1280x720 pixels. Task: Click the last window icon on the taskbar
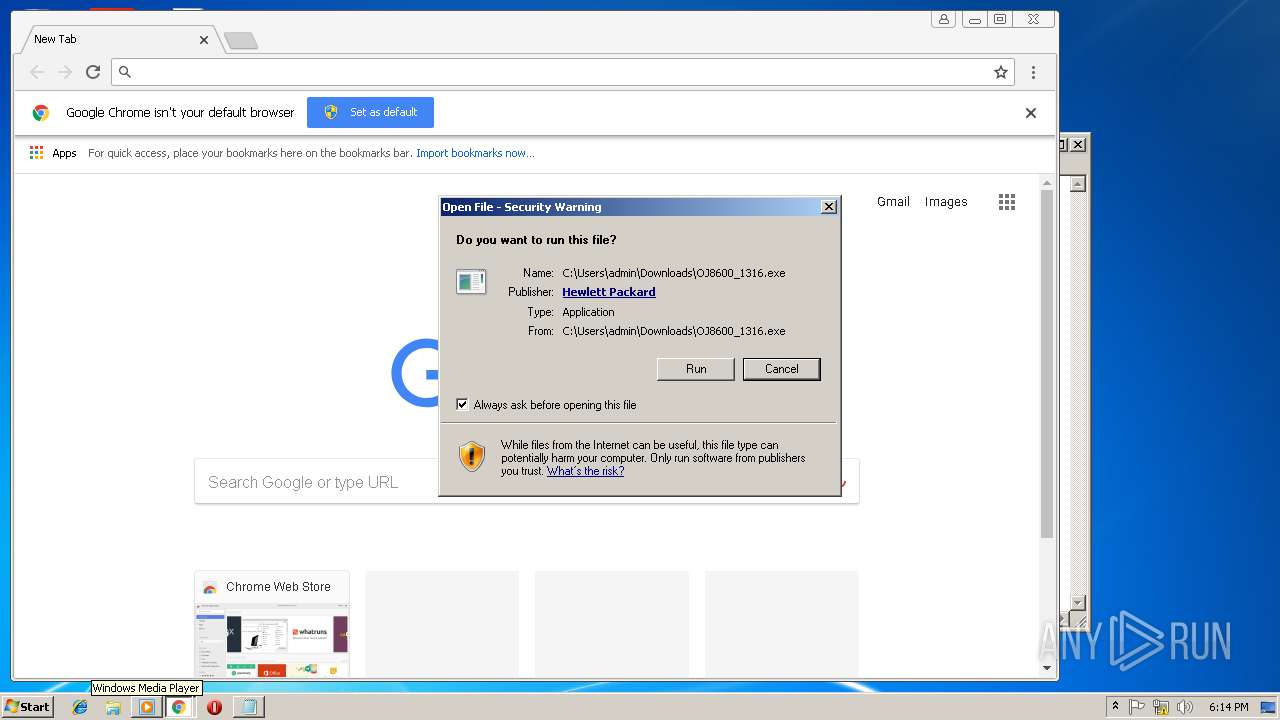click(x=248, y=707)
